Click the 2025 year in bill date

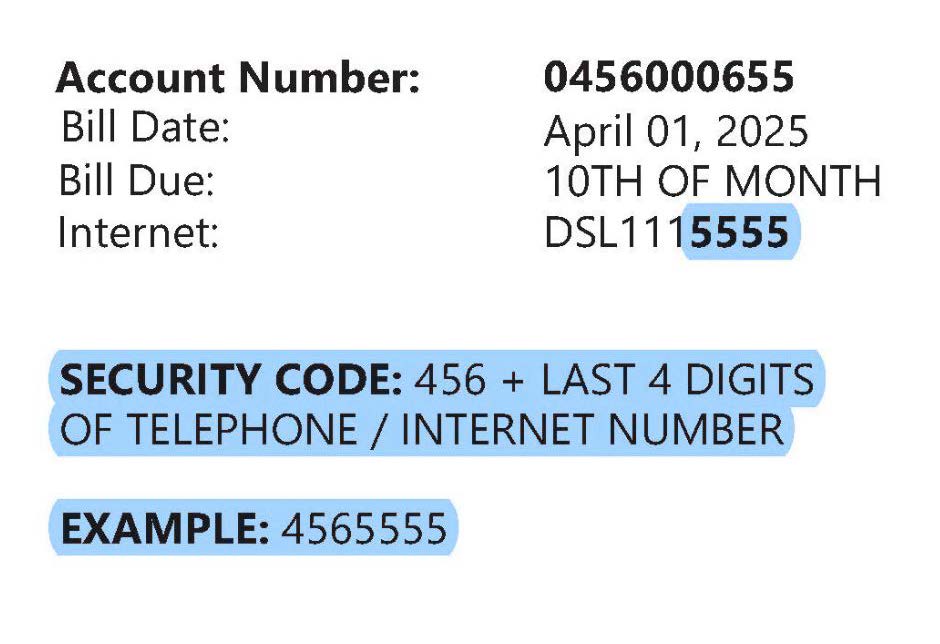(762, 131)
